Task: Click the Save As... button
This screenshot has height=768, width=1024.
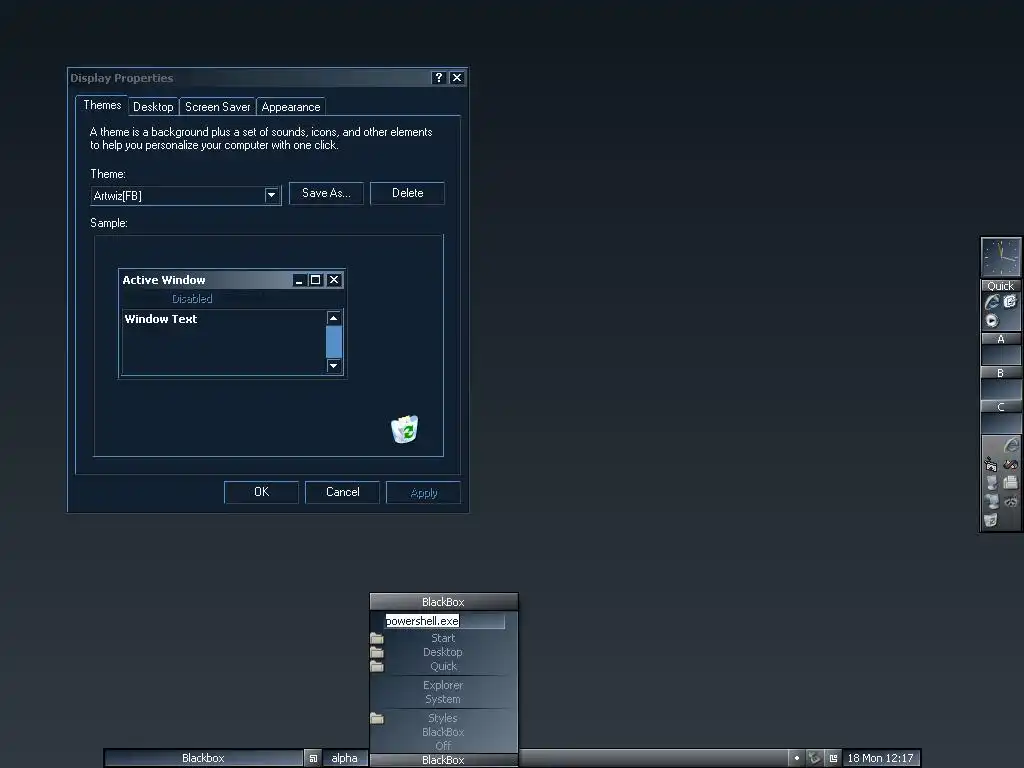Action: tap(326, 193)
